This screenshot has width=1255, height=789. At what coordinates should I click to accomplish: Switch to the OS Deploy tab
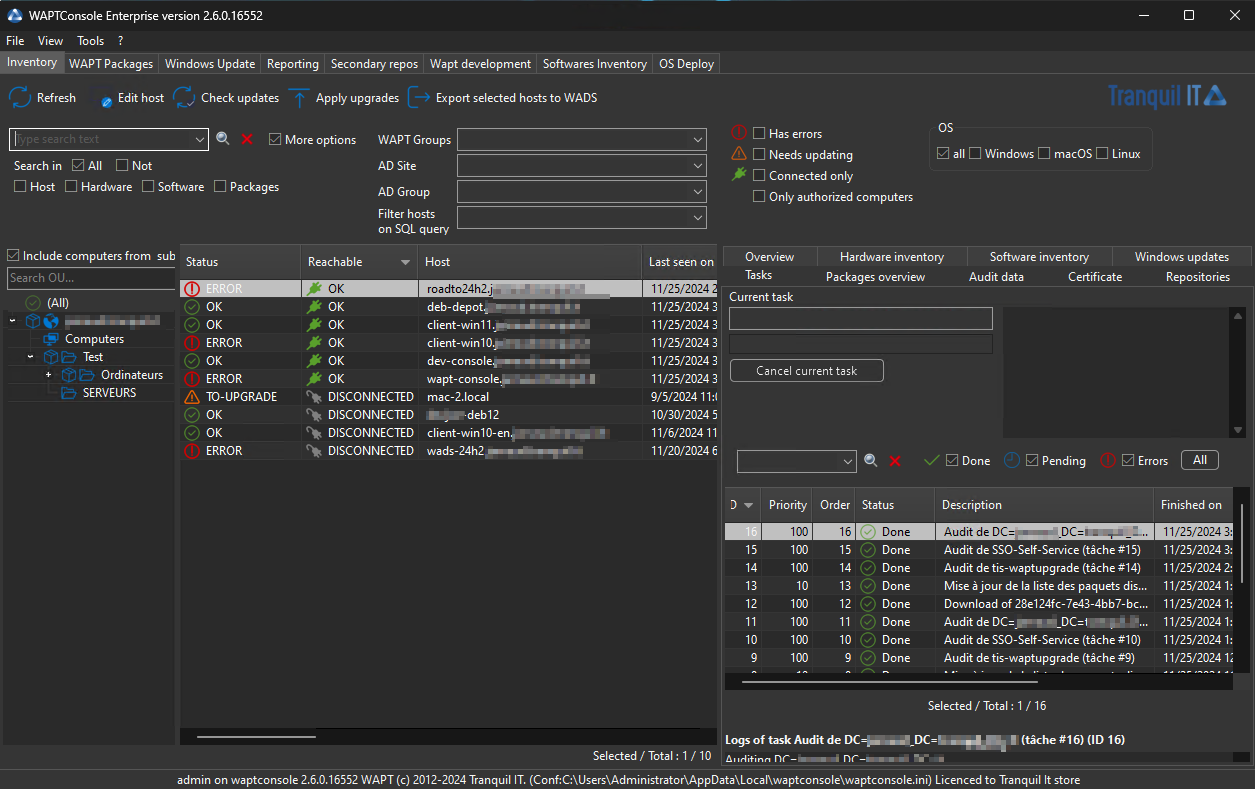click(x=686, y=64)
